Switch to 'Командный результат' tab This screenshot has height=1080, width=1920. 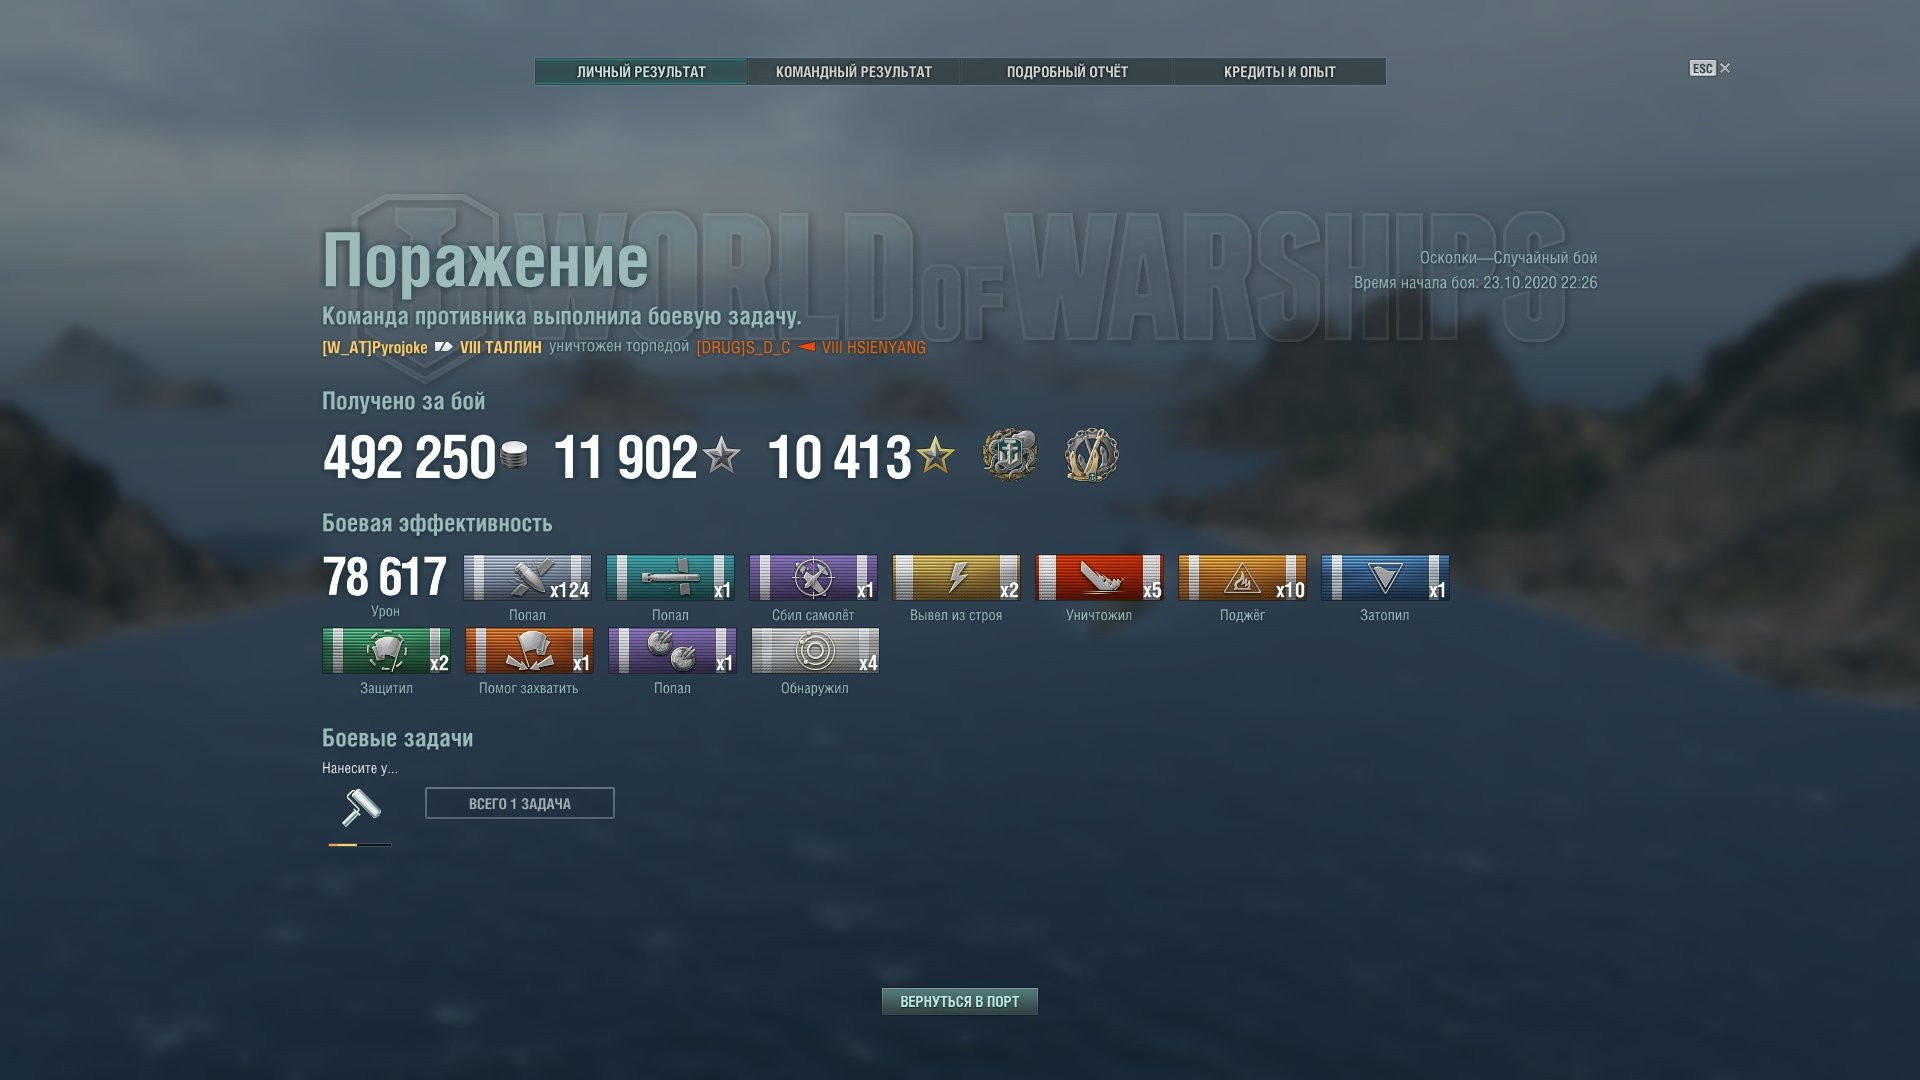(853, 72)
